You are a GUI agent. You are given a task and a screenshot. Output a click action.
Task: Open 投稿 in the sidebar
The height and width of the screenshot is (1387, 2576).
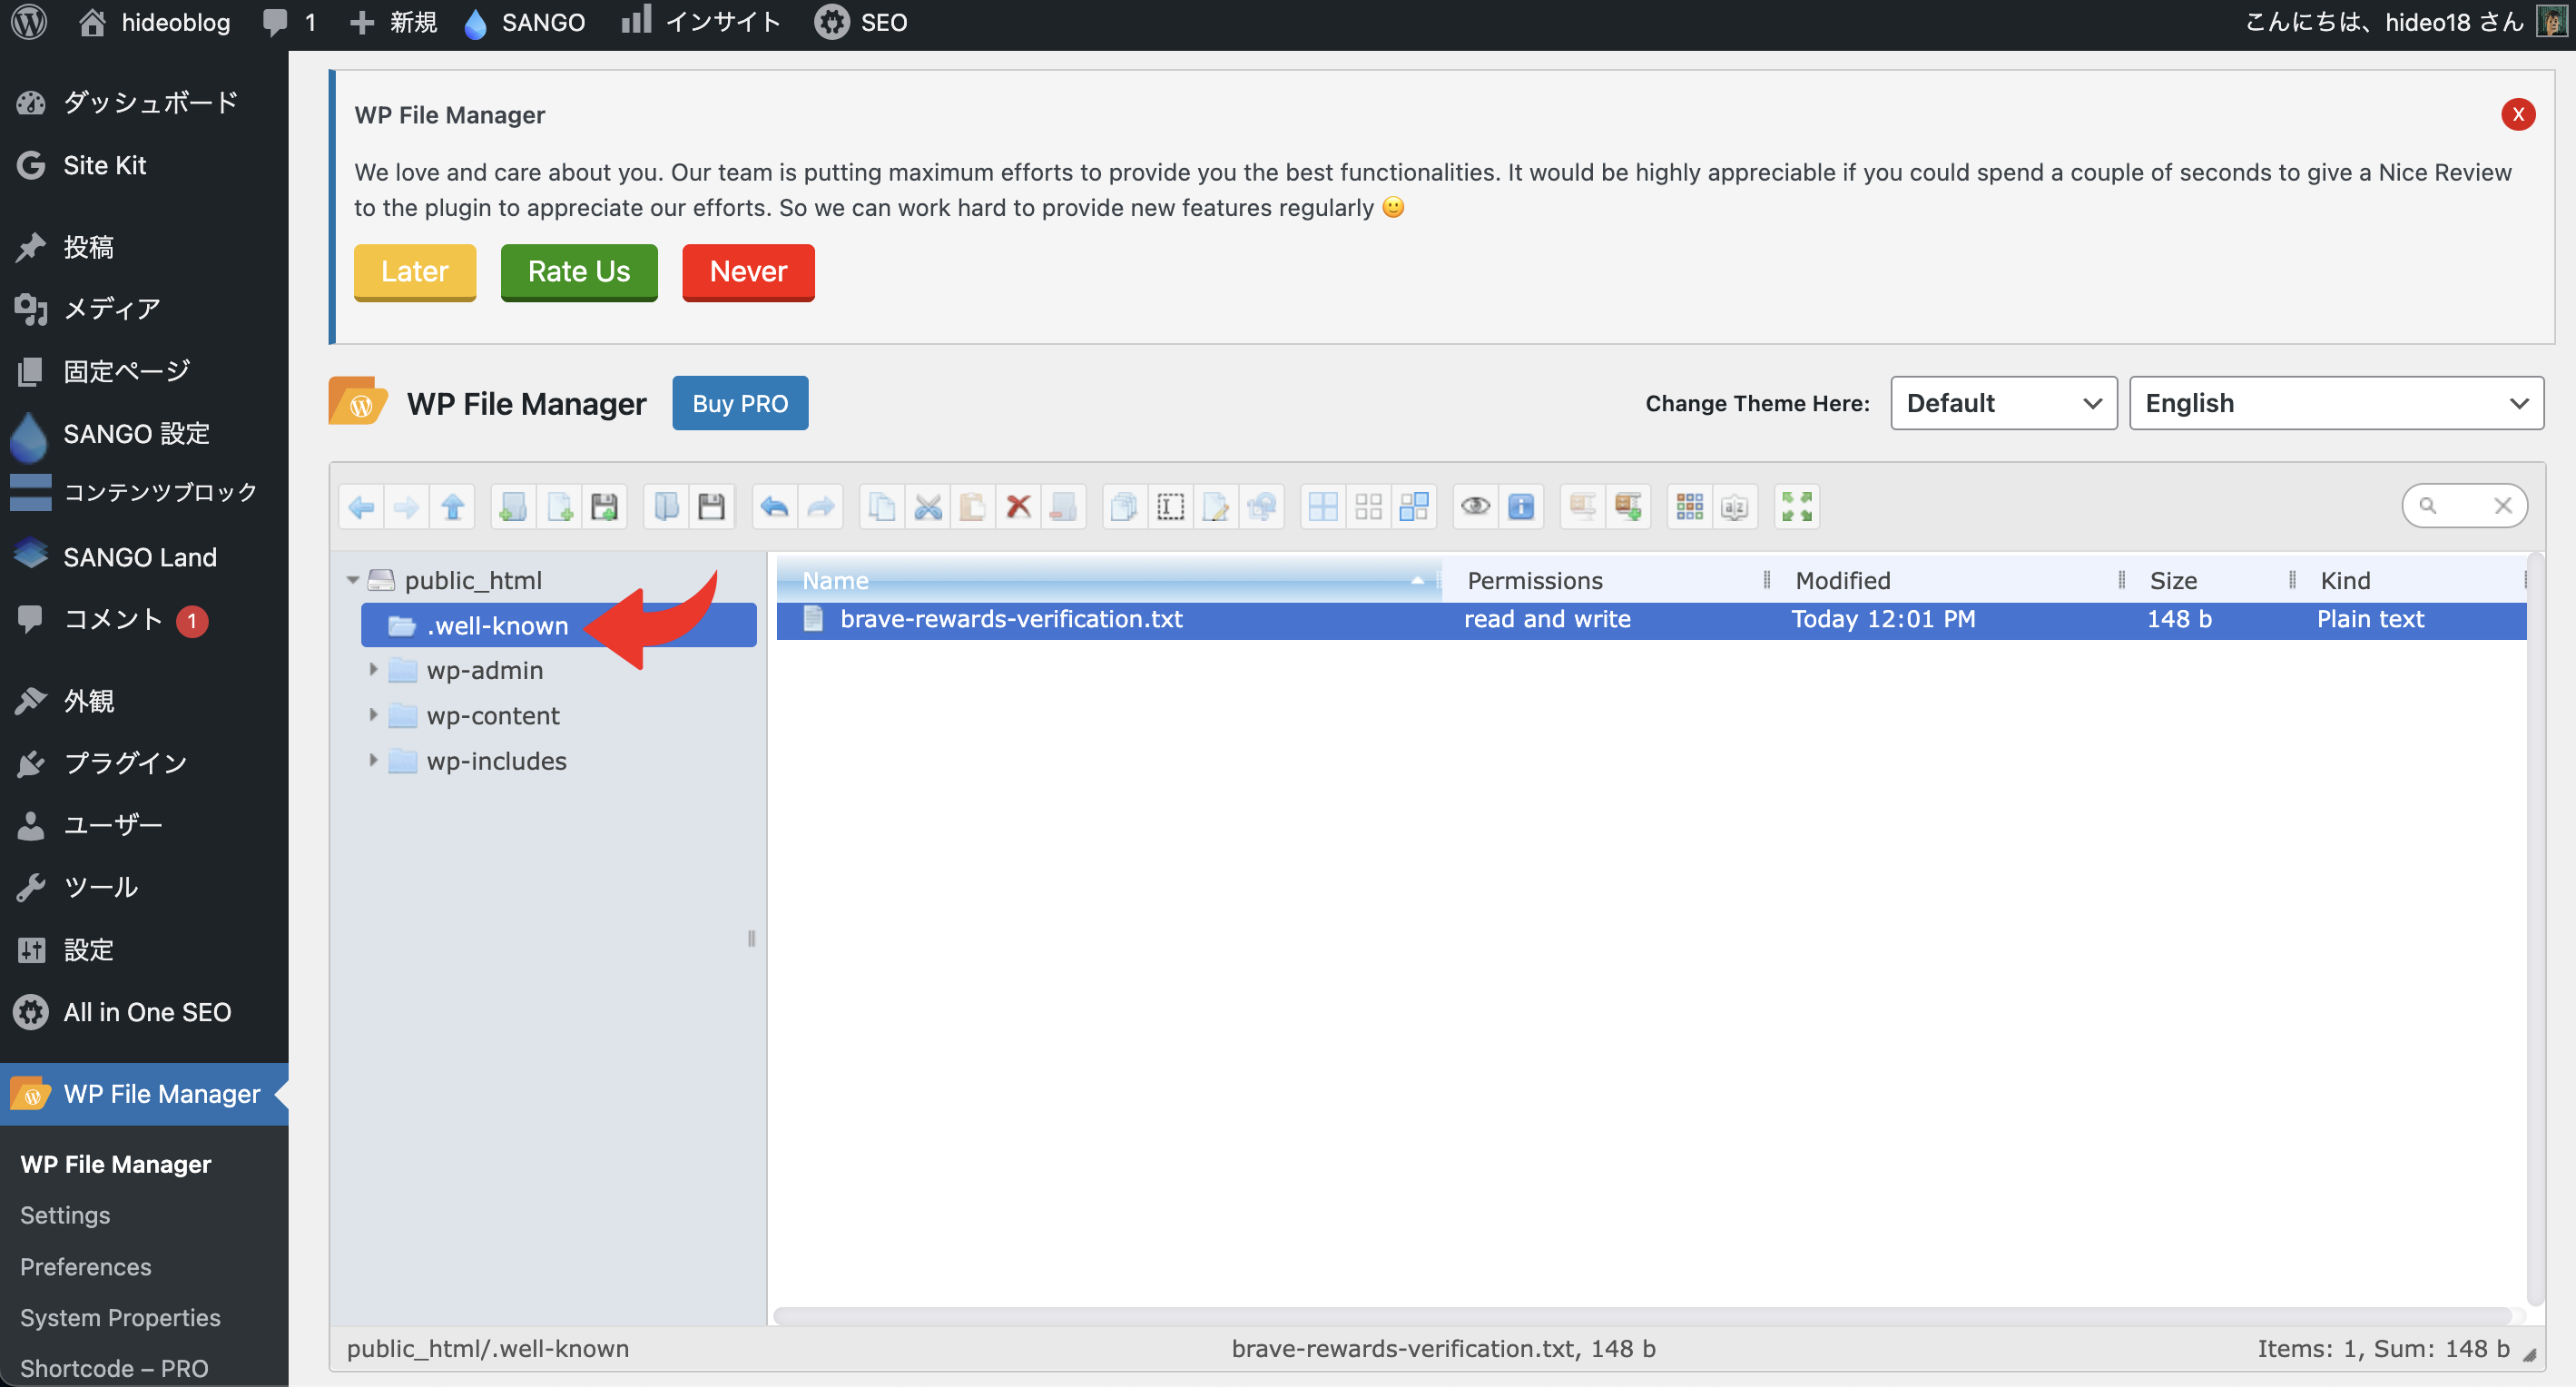(x=144, y=247)
